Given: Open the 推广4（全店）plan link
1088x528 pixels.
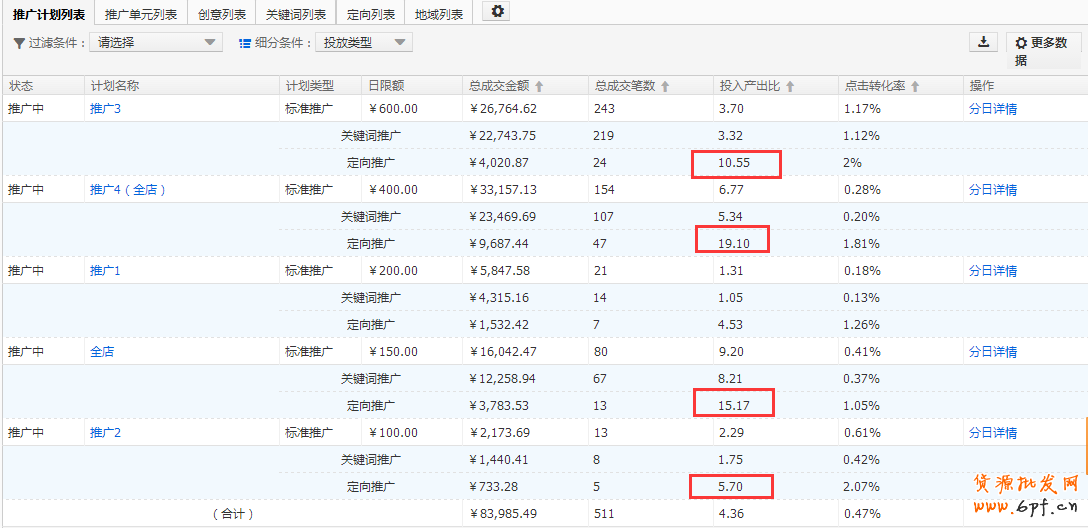Looking at the screenshot, I should pyautogui.click(x=128, y=190).
